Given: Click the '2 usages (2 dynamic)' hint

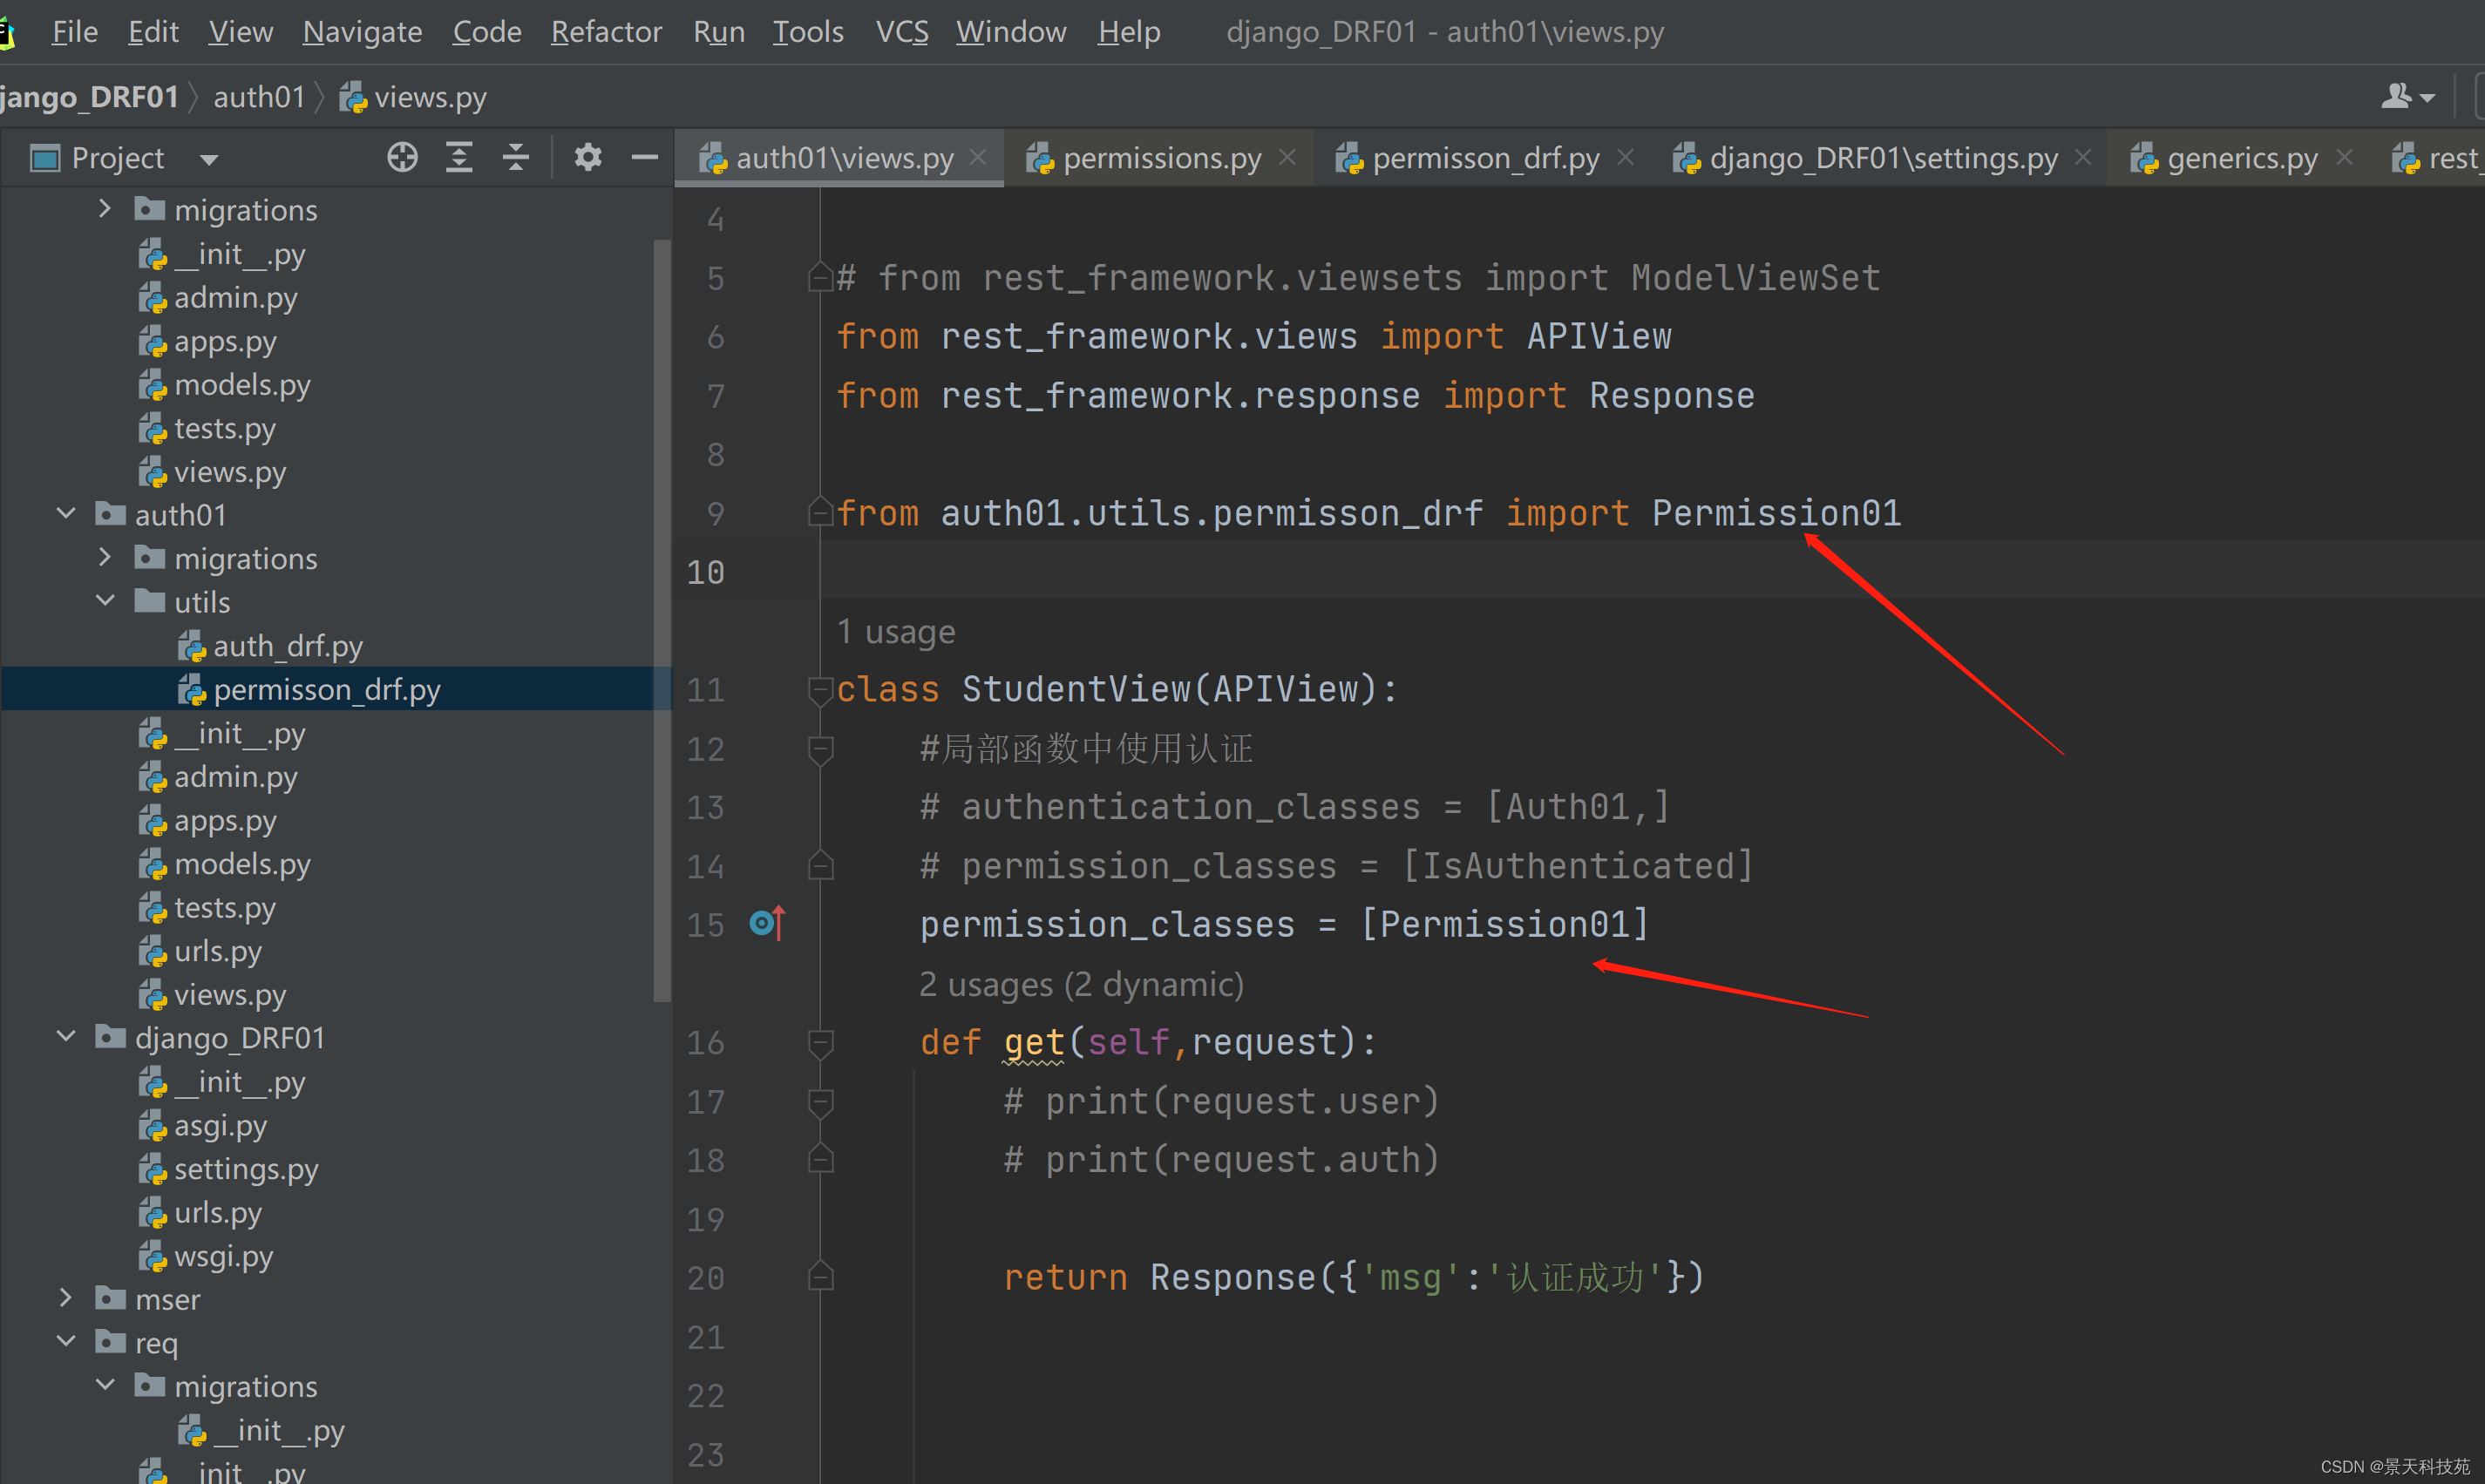Looking at the screenshot, I should pyautogui.click(x=1081, y=985).
